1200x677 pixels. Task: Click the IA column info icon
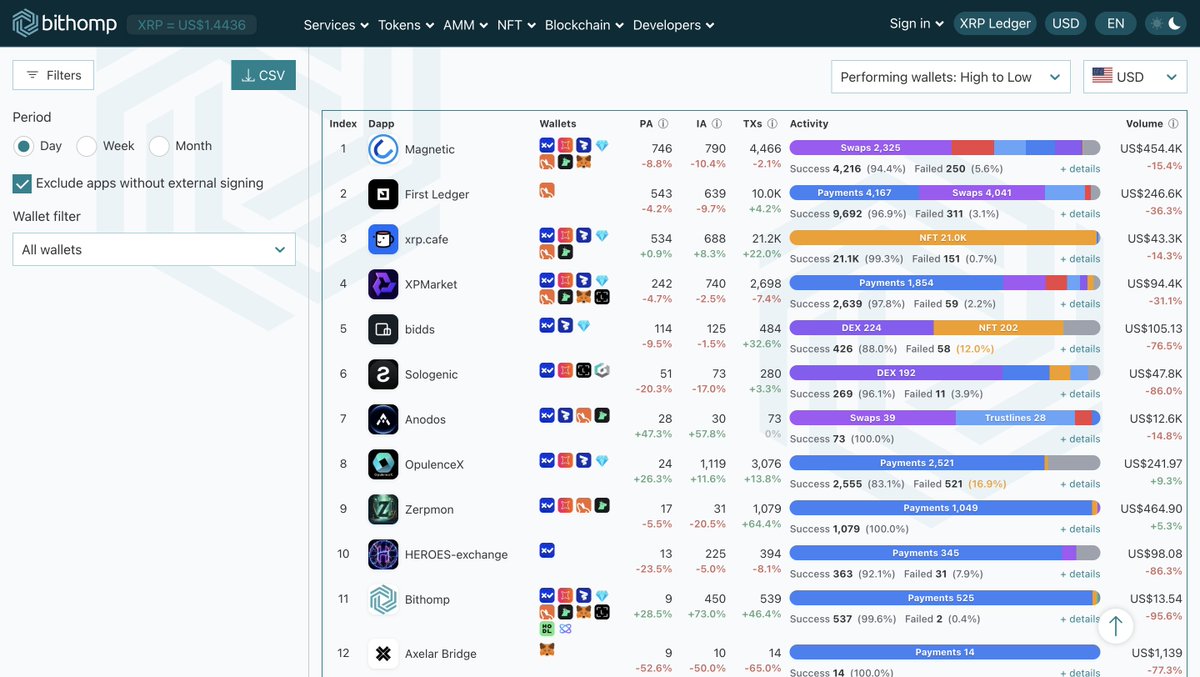tap(717, 124)
